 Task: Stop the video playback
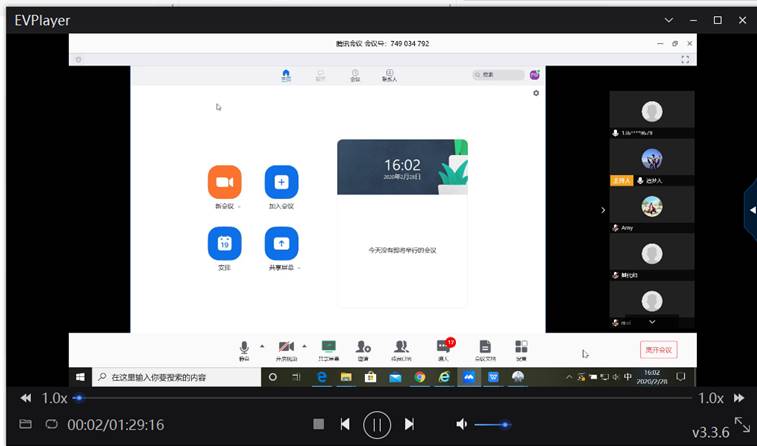(318, 424)
